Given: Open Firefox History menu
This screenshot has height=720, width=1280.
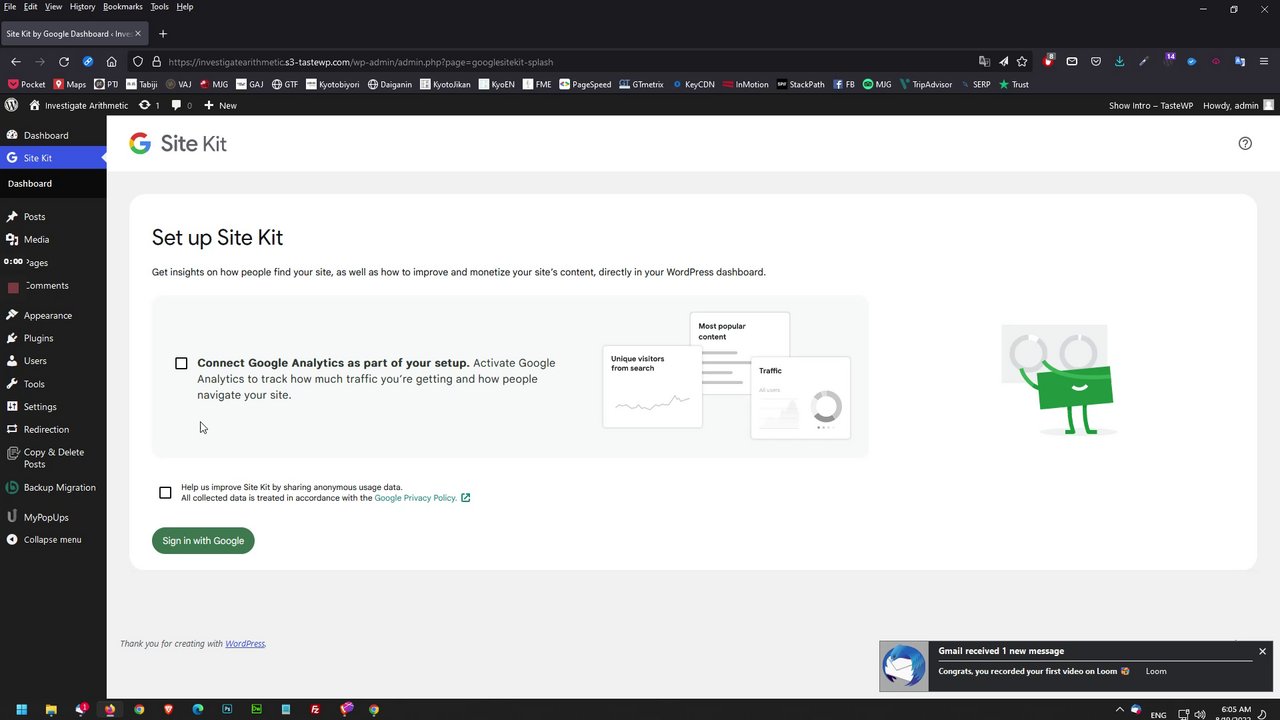Looking at the screenshot, I should pos(82,7).
